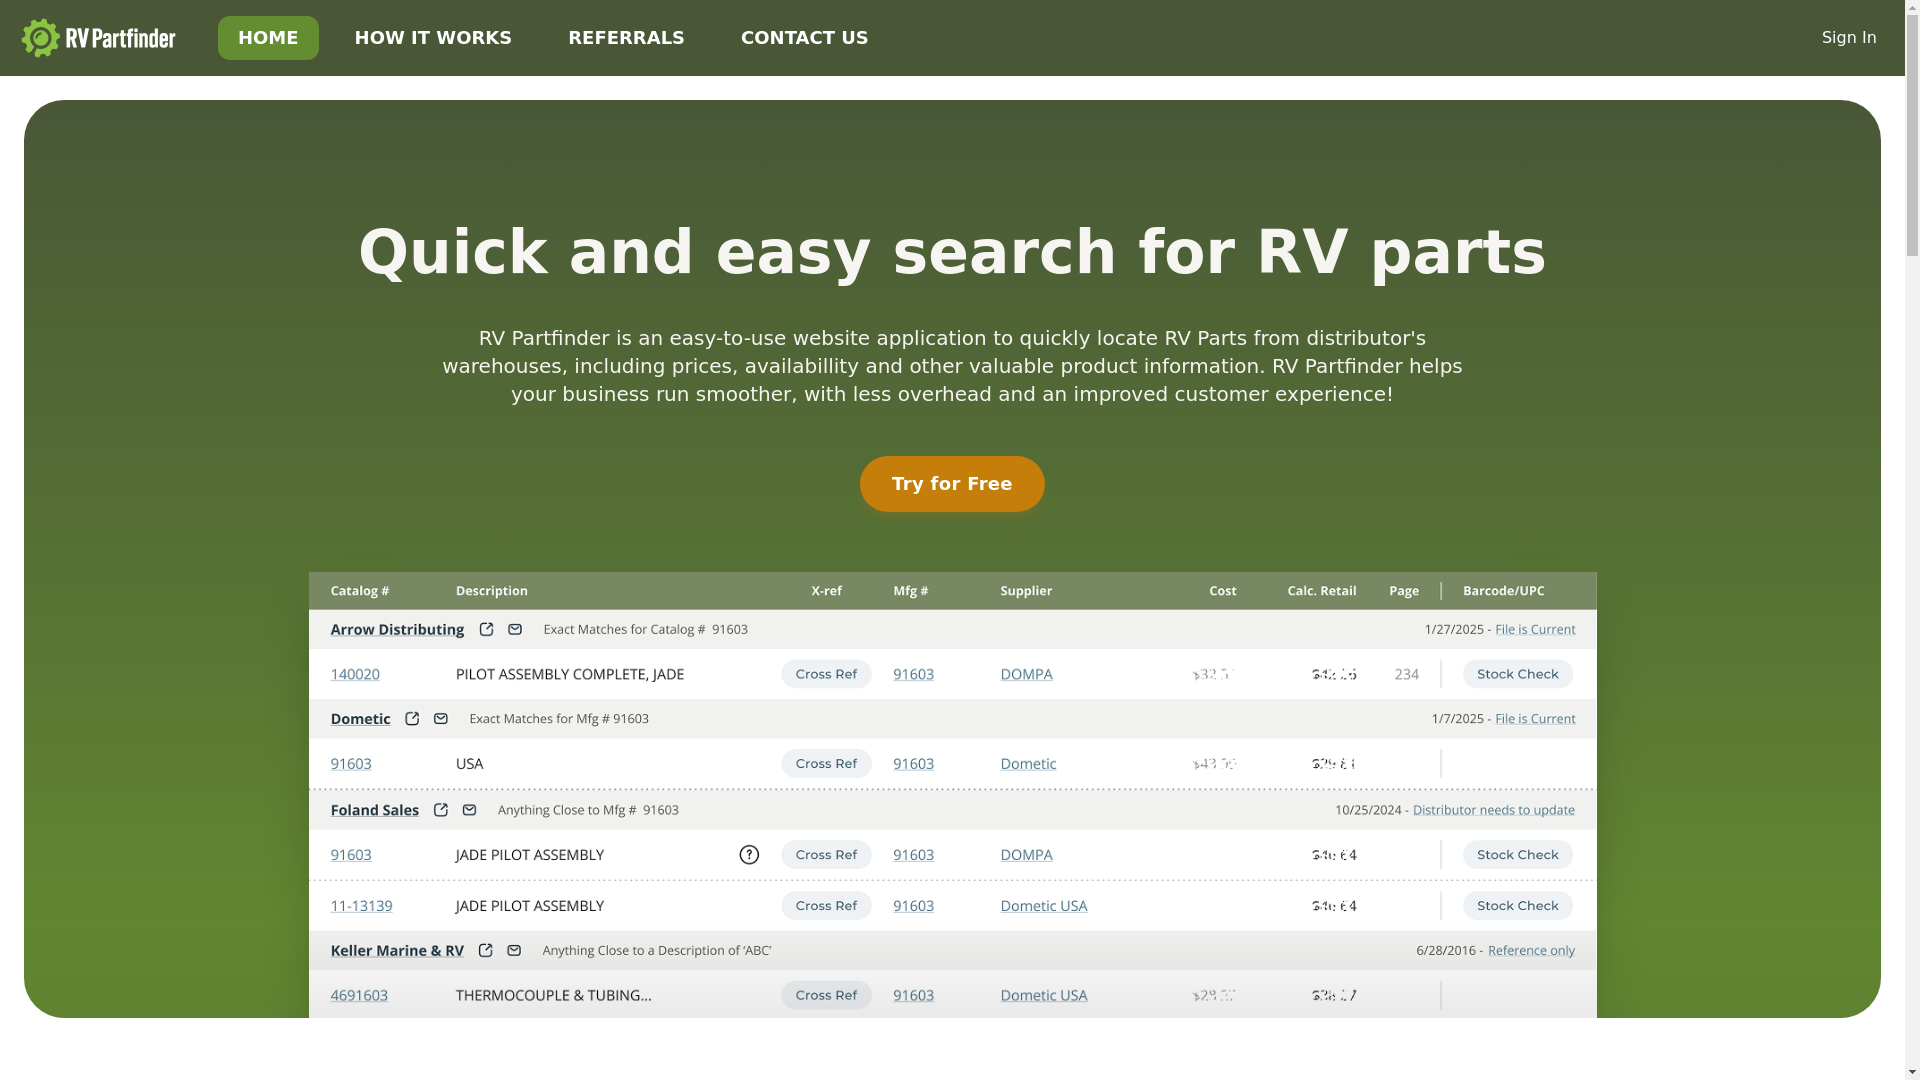Open Mfg # 91603 in the 140020 row
The image size is (1920, 1080).
(913, 674)
